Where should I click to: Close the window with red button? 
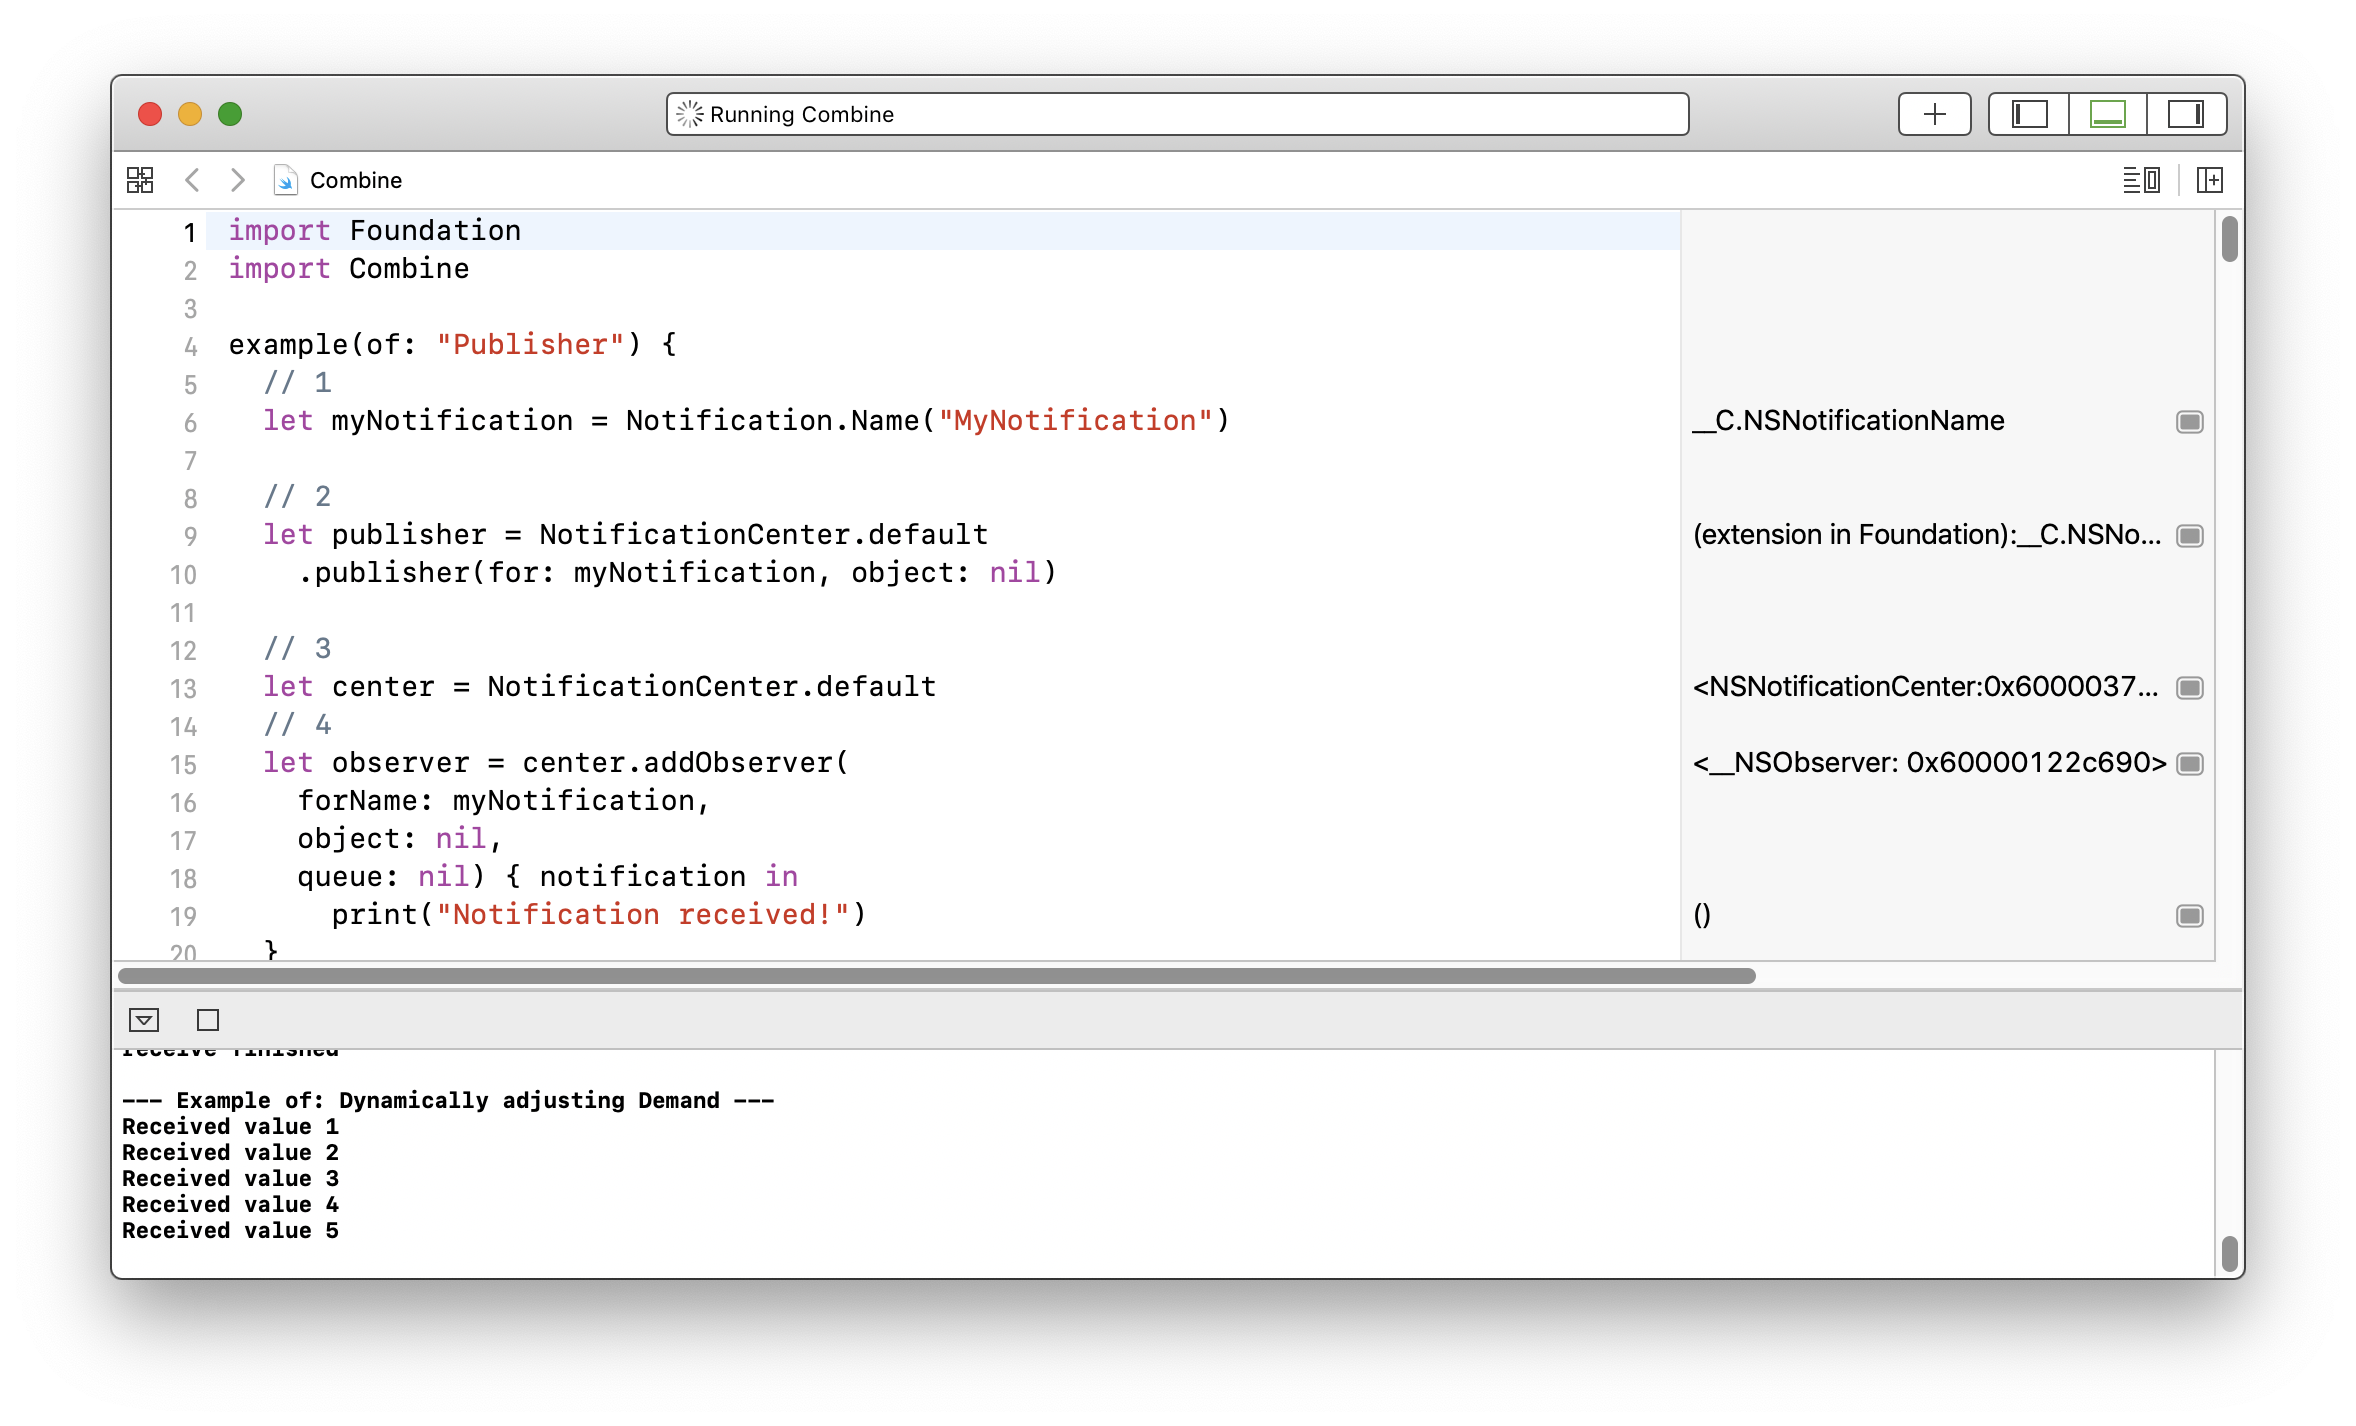click(150, 114)
